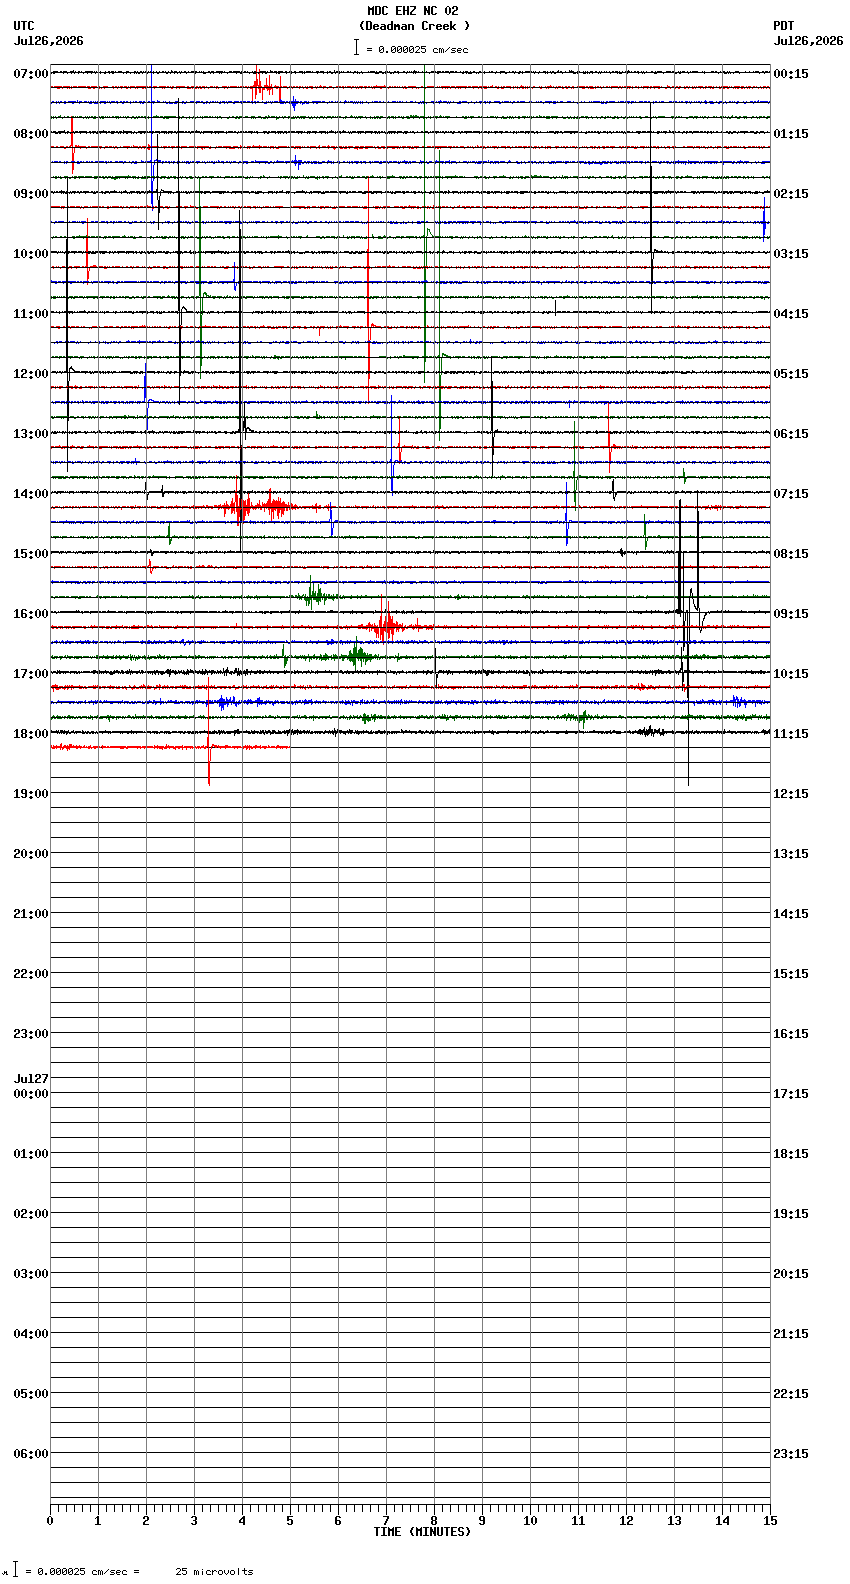
Task: Click the 05:15 PDT time label
Action: [x=791, y=374]
